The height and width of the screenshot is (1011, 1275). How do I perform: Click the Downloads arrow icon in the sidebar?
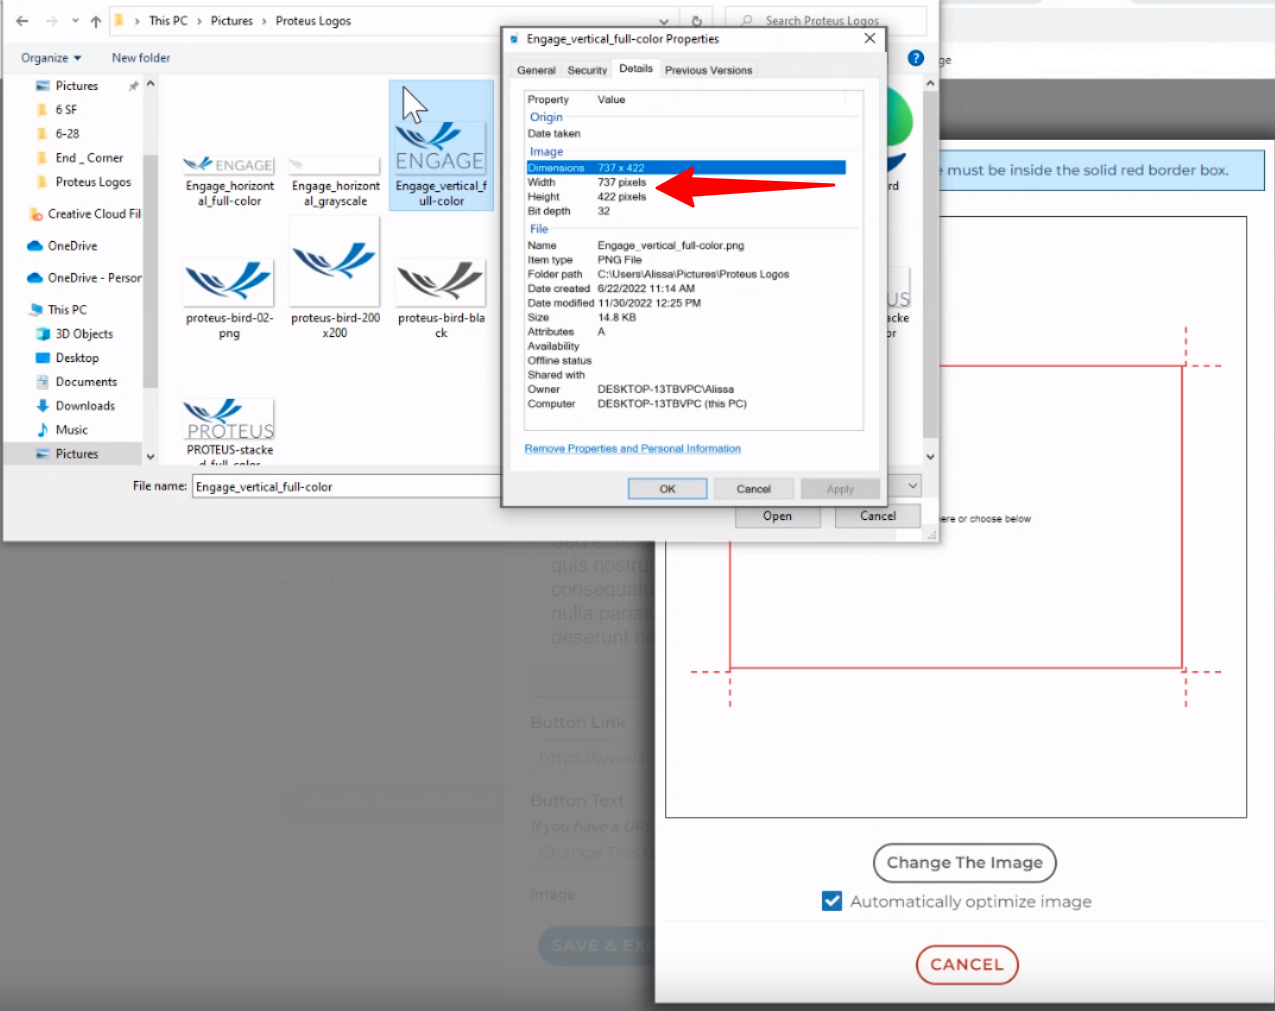pyautogui.click(x=42, y=406)
